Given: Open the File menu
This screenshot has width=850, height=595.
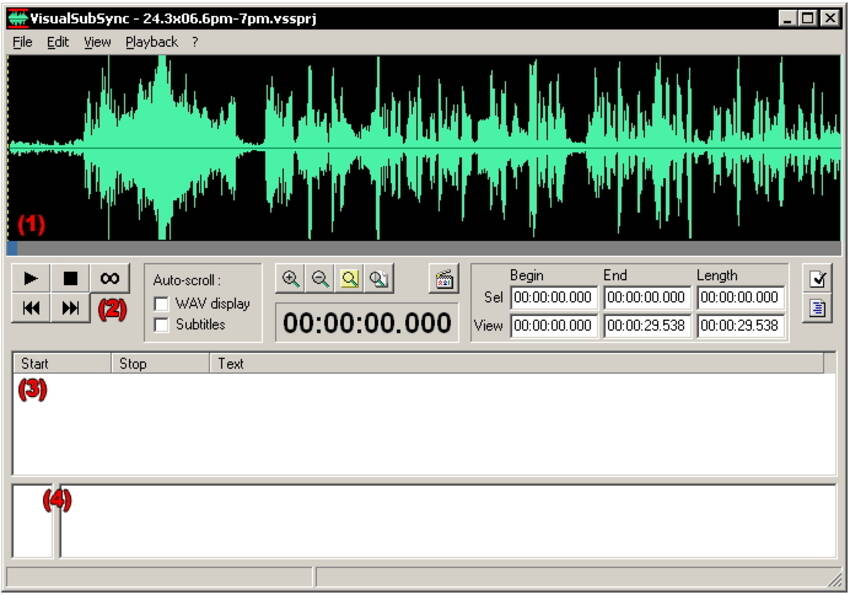Looking at the screenshot, I should coord(22,42).
